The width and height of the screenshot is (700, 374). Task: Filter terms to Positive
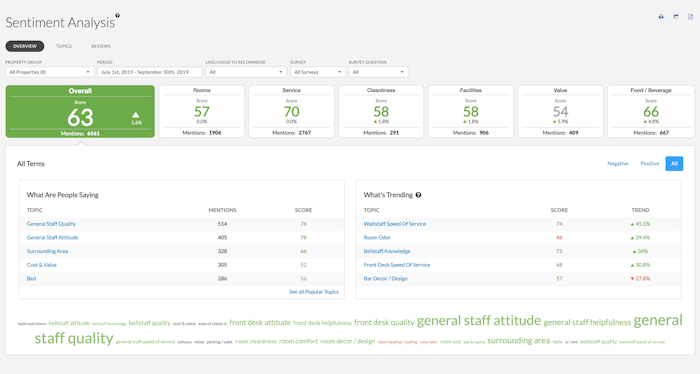coord(650,164)
